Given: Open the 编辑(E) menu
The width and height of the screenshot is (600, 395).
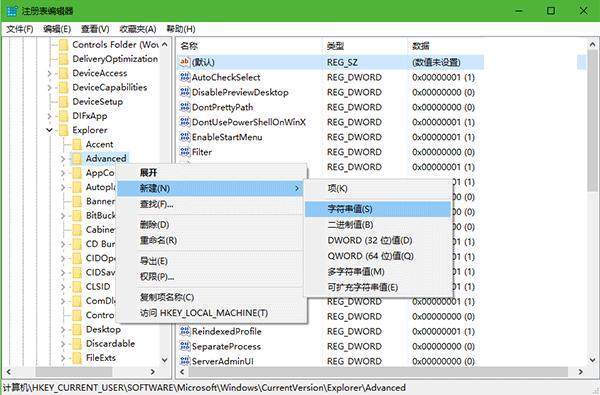Looking at the screenshot, I should (57, 29).
